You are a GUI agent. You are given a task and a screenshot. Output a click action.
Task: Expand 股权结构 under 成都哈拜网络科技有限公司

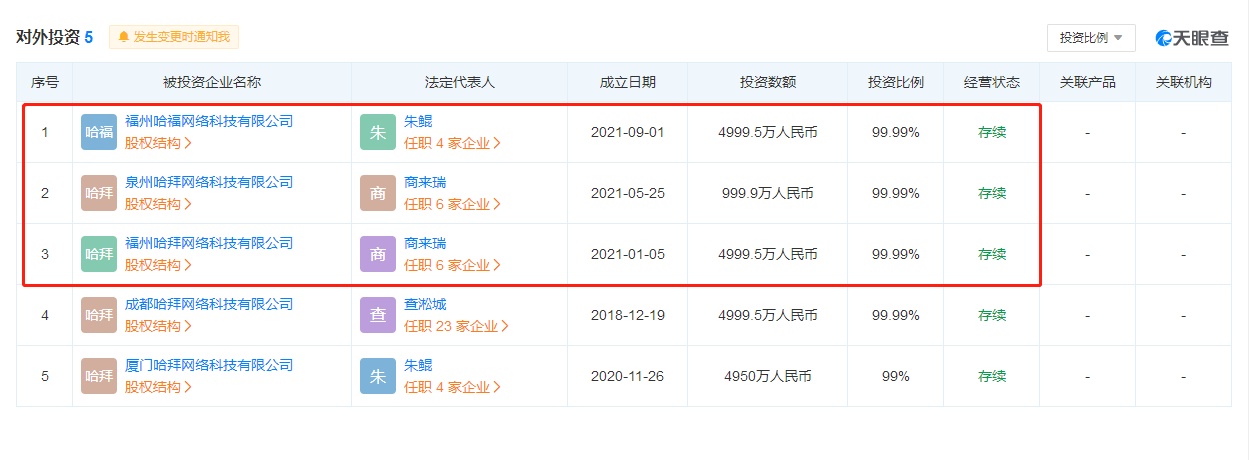[158, 326]
